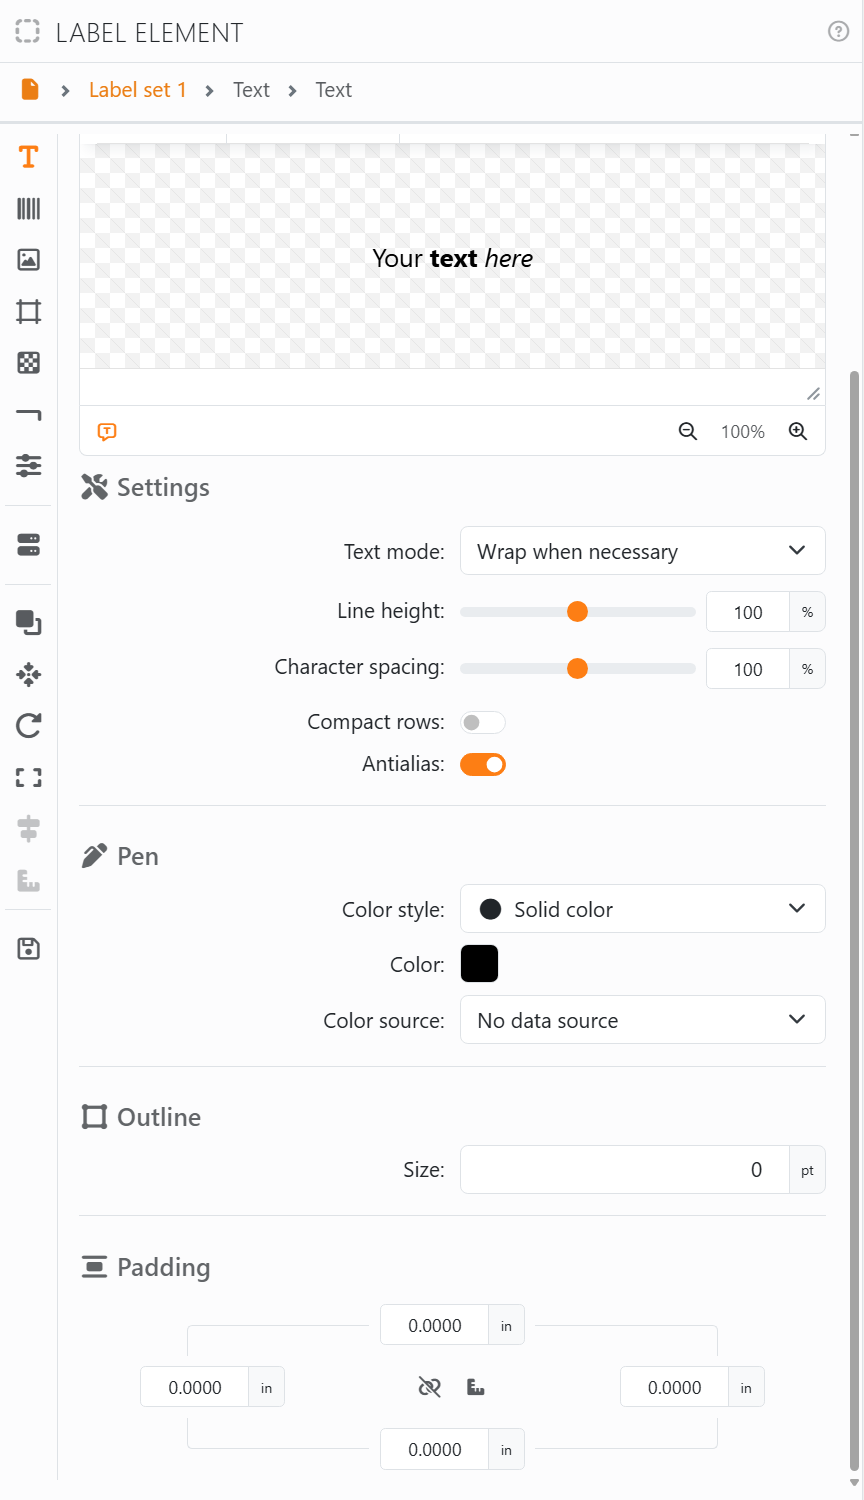Click the Character spacing slider handle
The height and width of the screenshot is (1500, 864).
[577, 669]
